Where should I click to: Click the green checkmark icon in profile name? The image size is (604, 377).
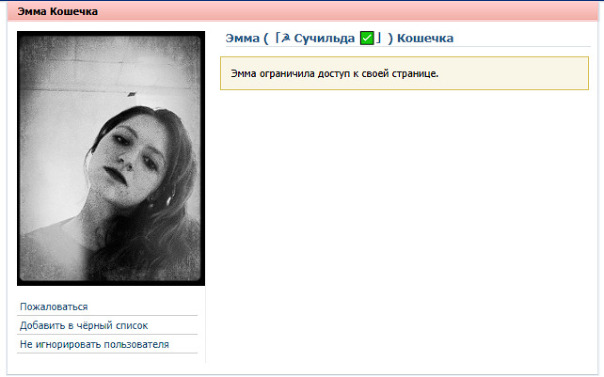(x=367, y=38)
